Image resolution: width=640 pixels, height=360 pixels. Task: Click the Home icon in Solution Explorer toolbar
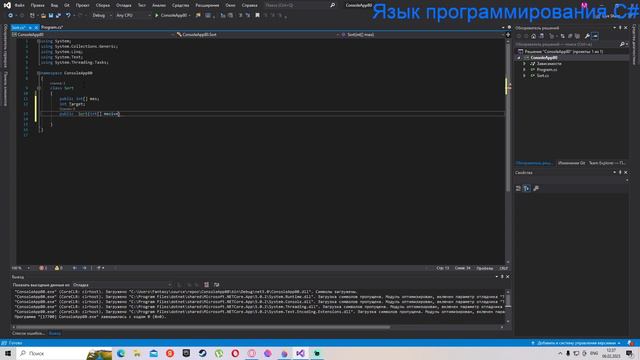click(533, 36)
